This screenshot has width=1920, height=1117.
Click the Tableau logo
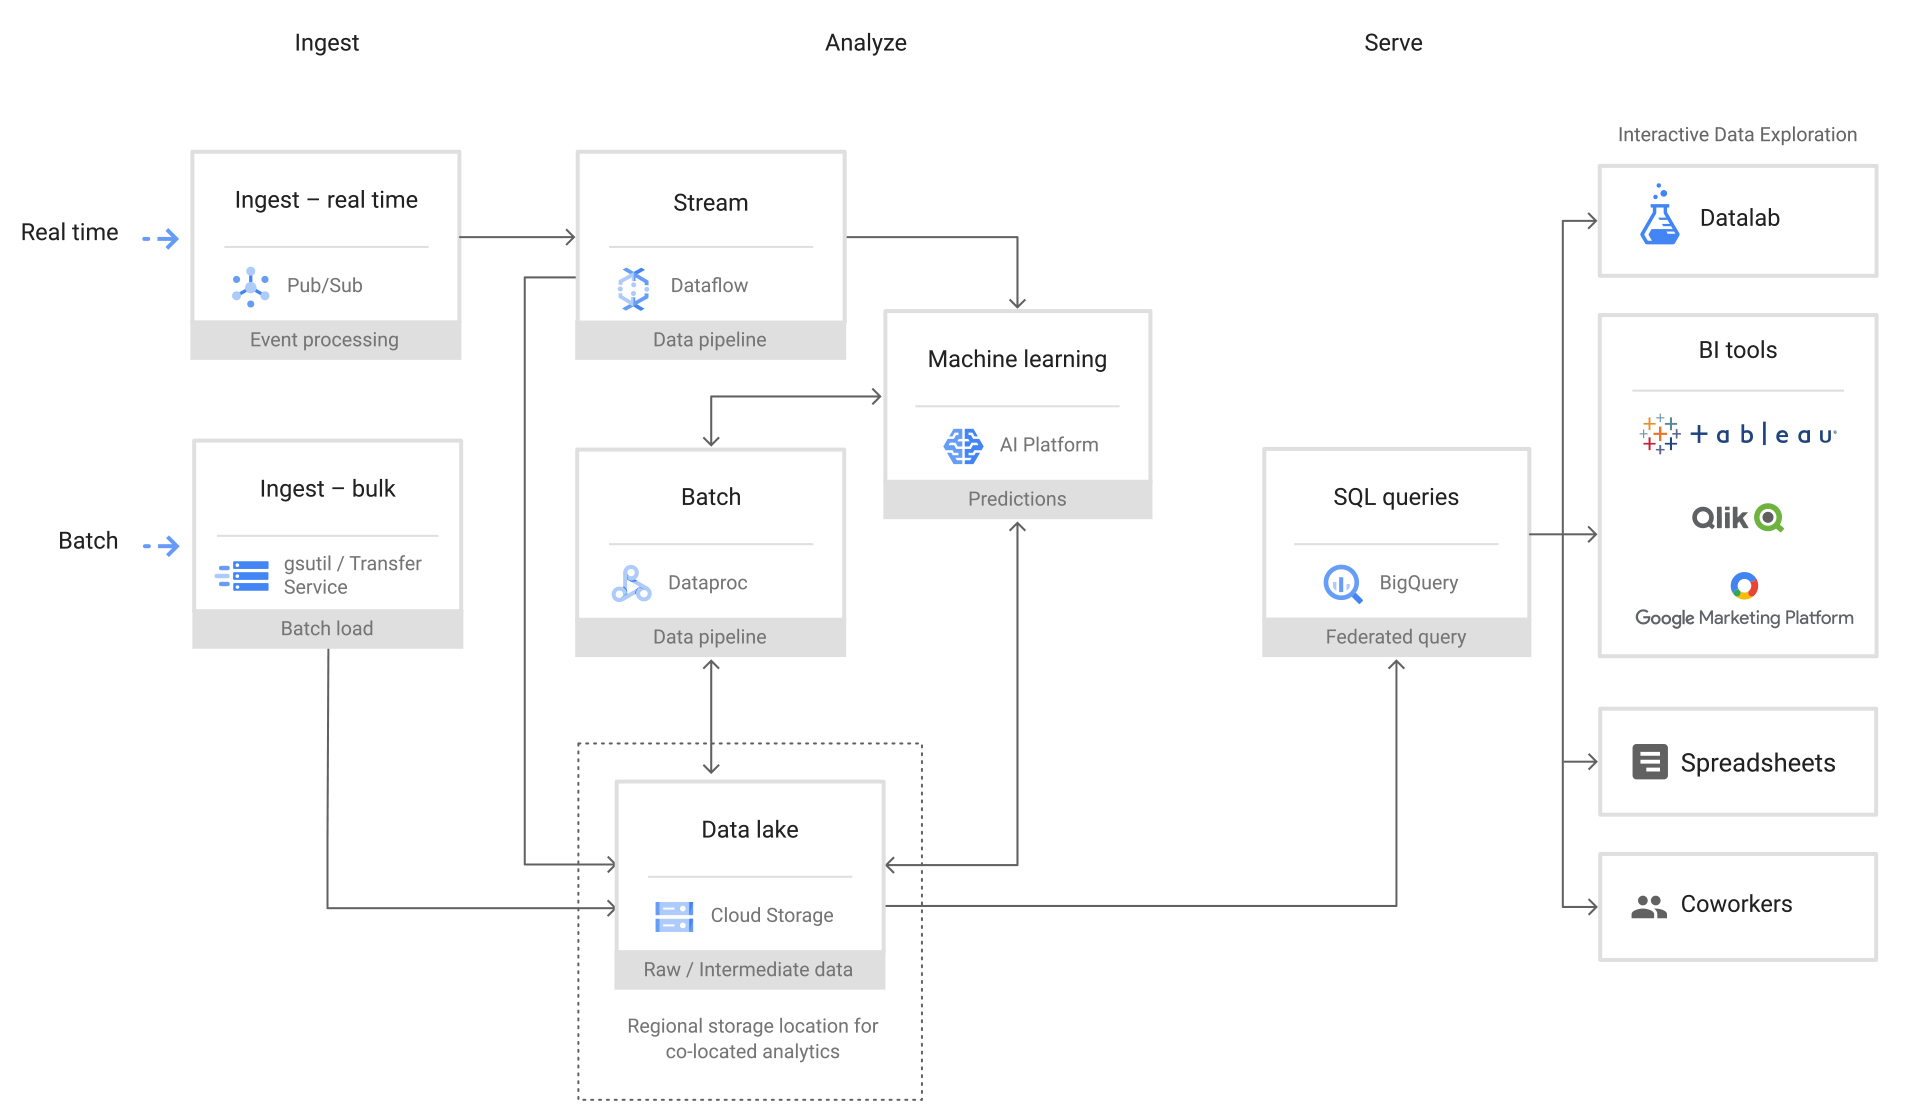tap(1738, 434)
